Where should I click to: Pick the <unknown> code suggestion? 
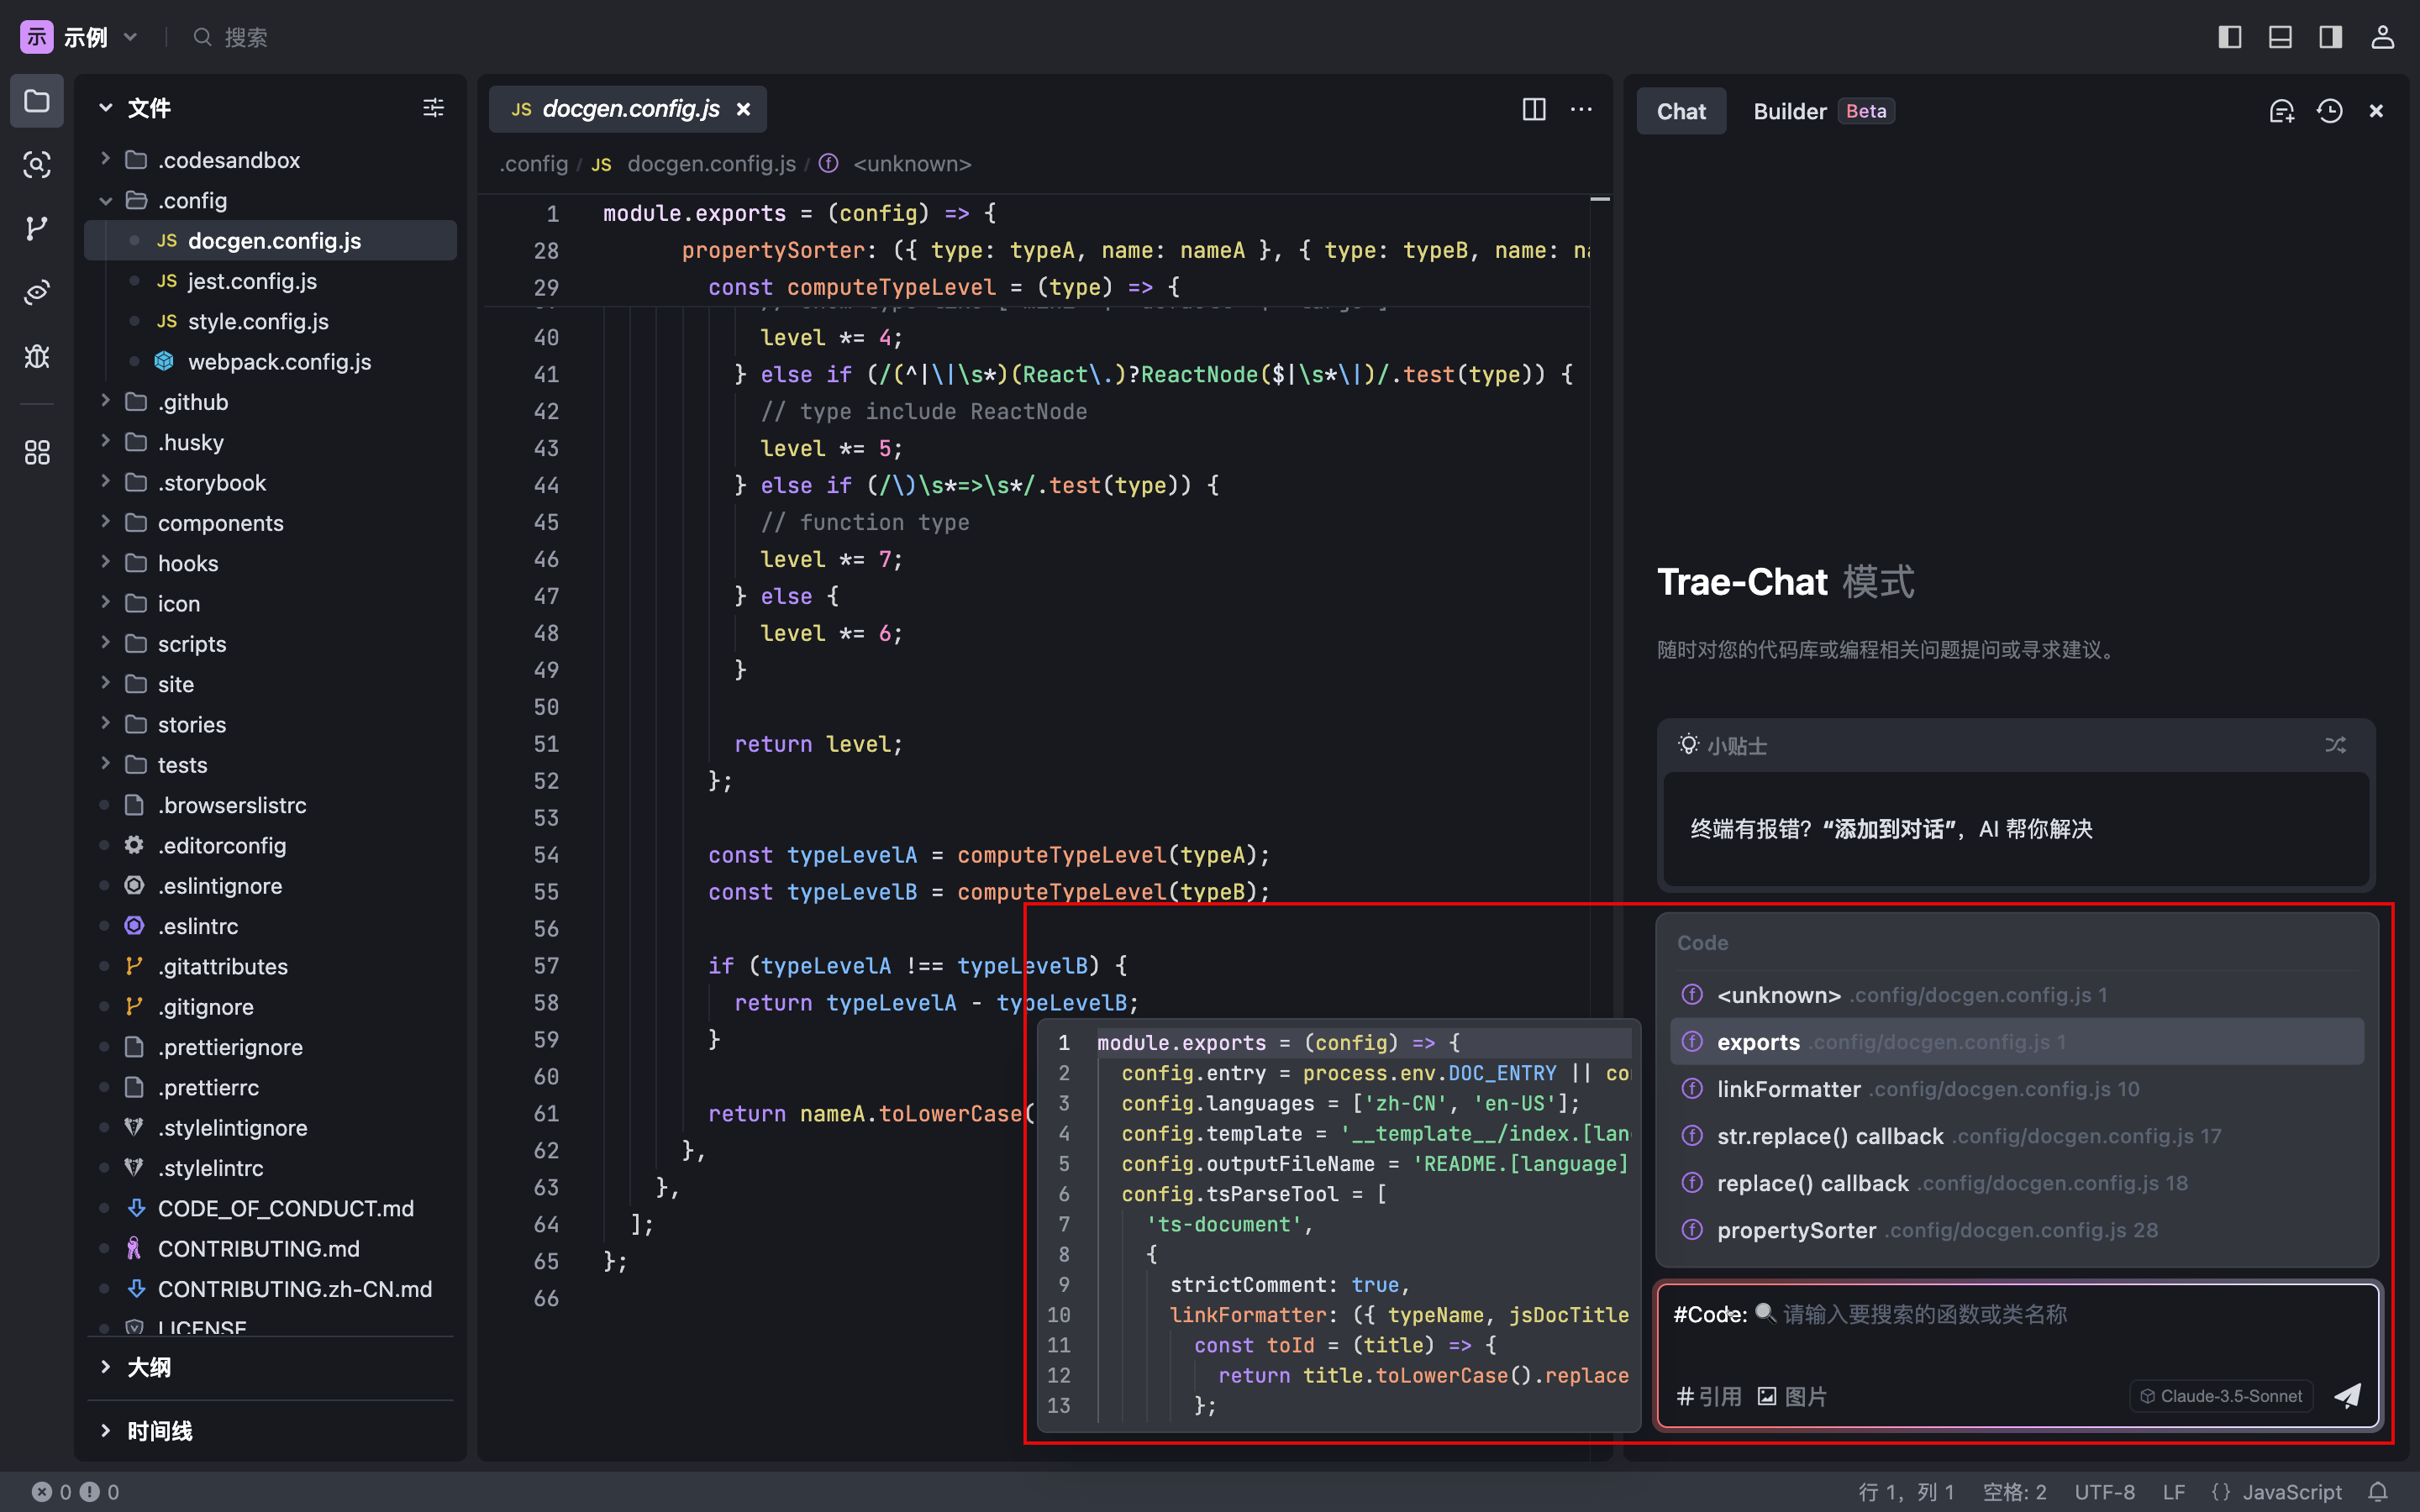pyautogui.click(x=2017, y=995)
